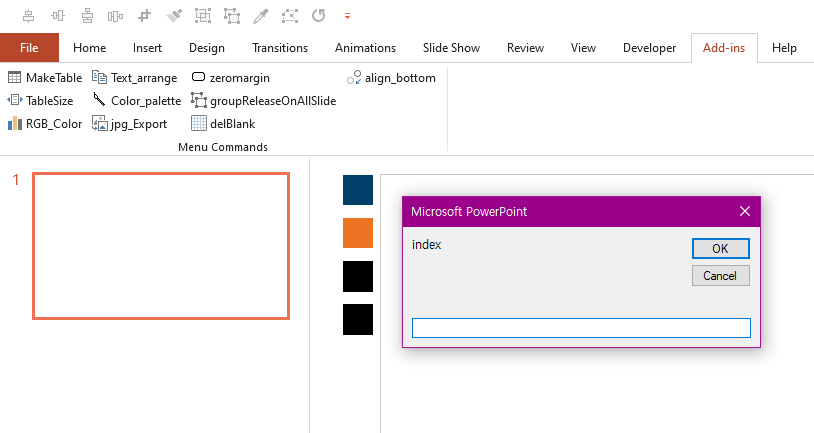Switch to the Slide Show tab

pyautogui.click(x=451, y=48)
